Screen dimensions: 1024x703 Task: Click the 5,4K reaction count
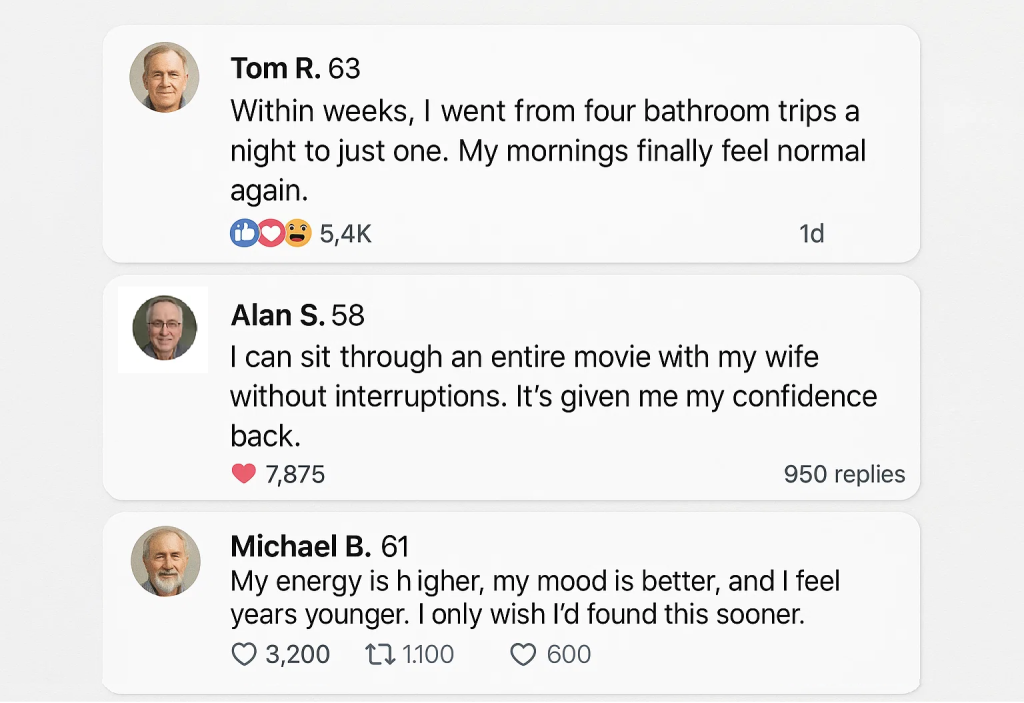(x=345, y=234)
